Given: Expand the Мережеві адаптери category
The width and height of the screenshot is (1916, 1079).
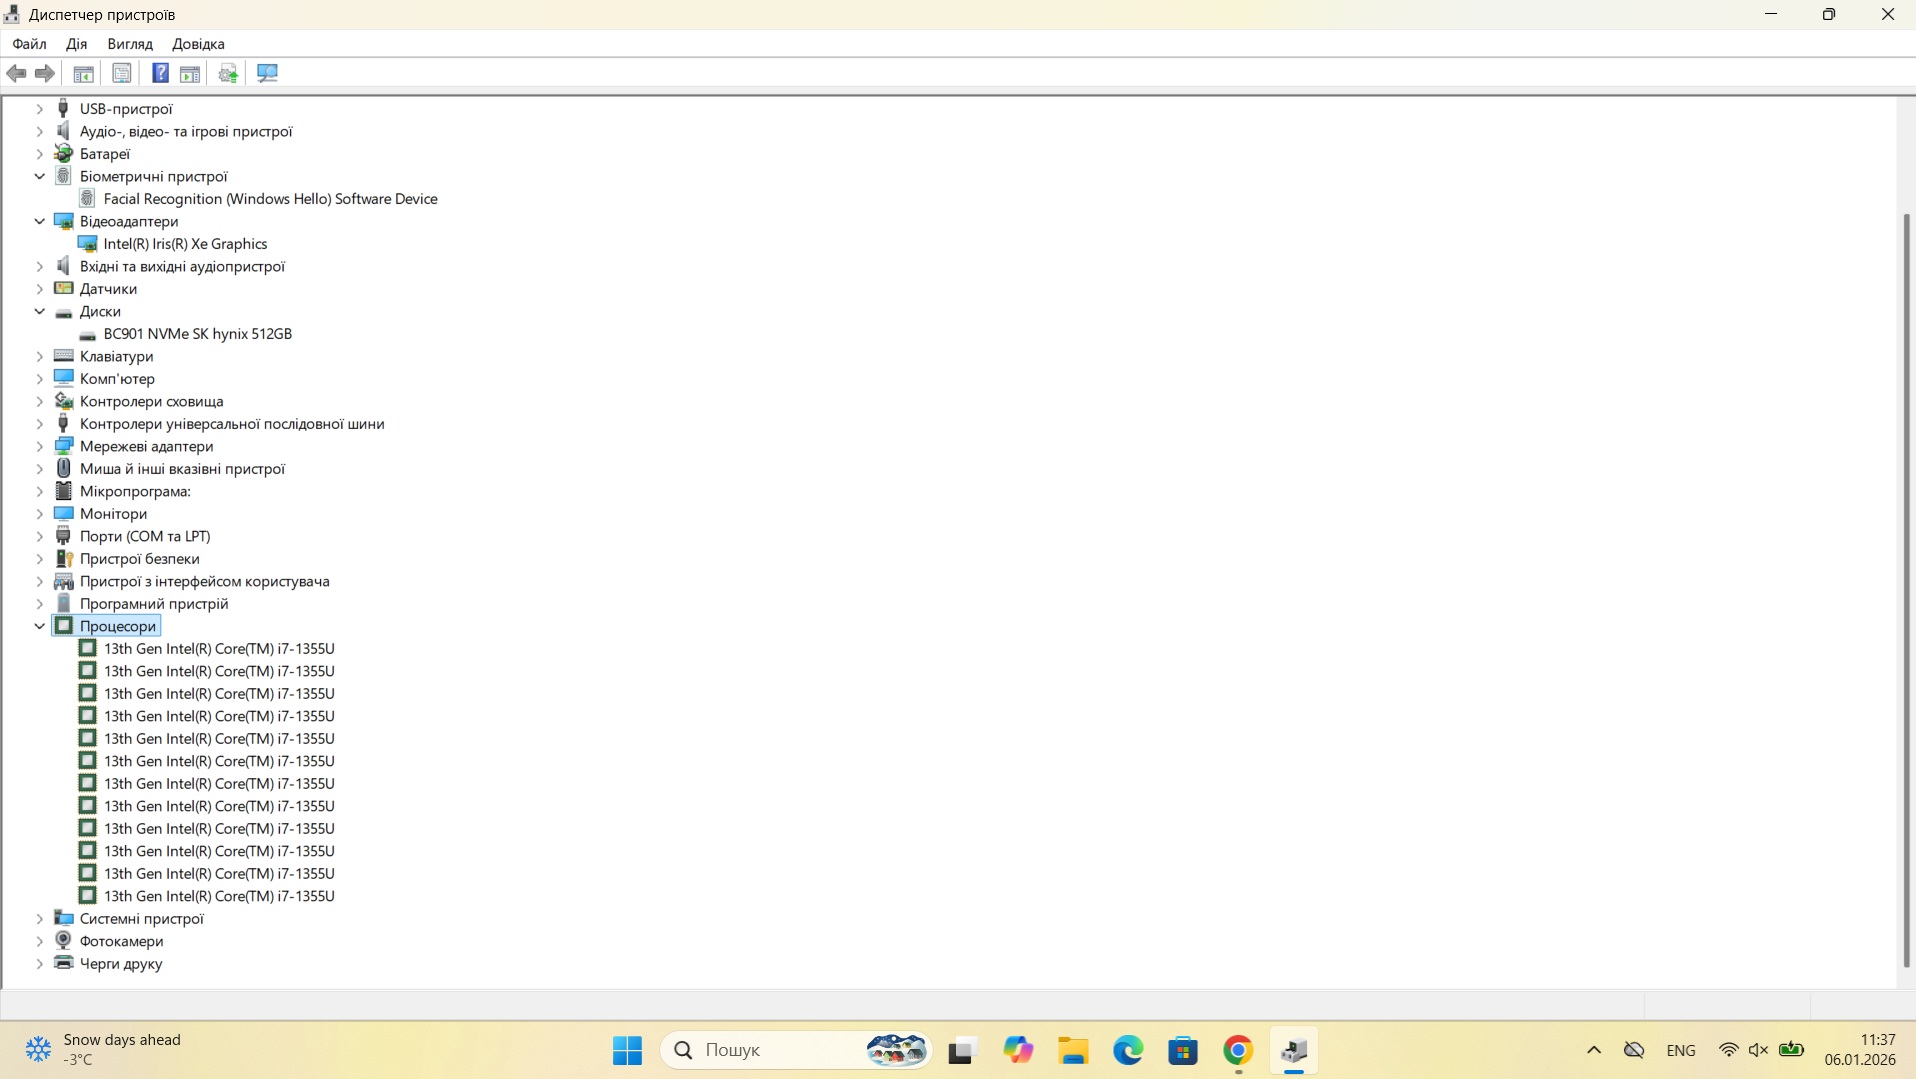Looking at the screenshot, I should [x=40, y=446].
